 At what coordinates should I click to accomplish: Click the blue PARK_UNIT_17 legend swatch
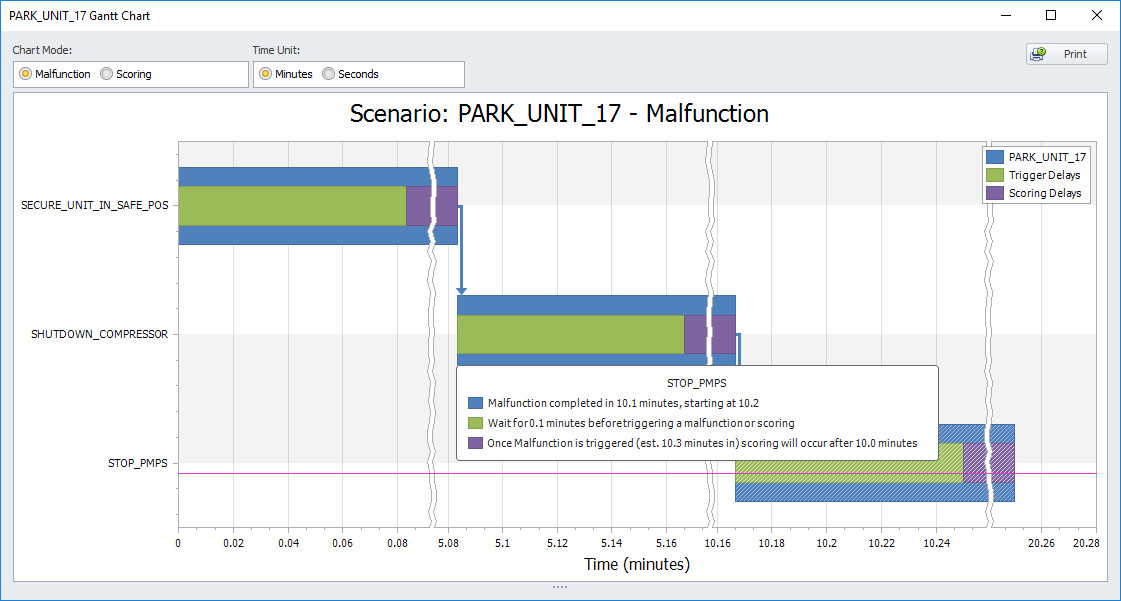pos(994,157)
